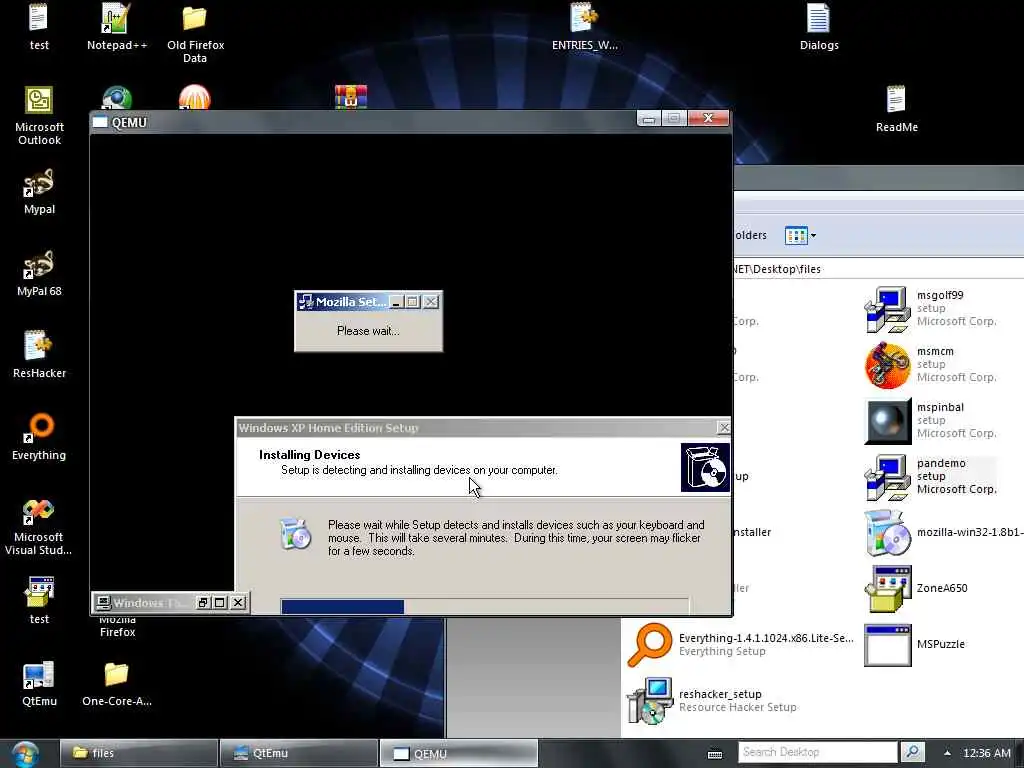Select the MSPuzzle file

[x=914, y=645]
